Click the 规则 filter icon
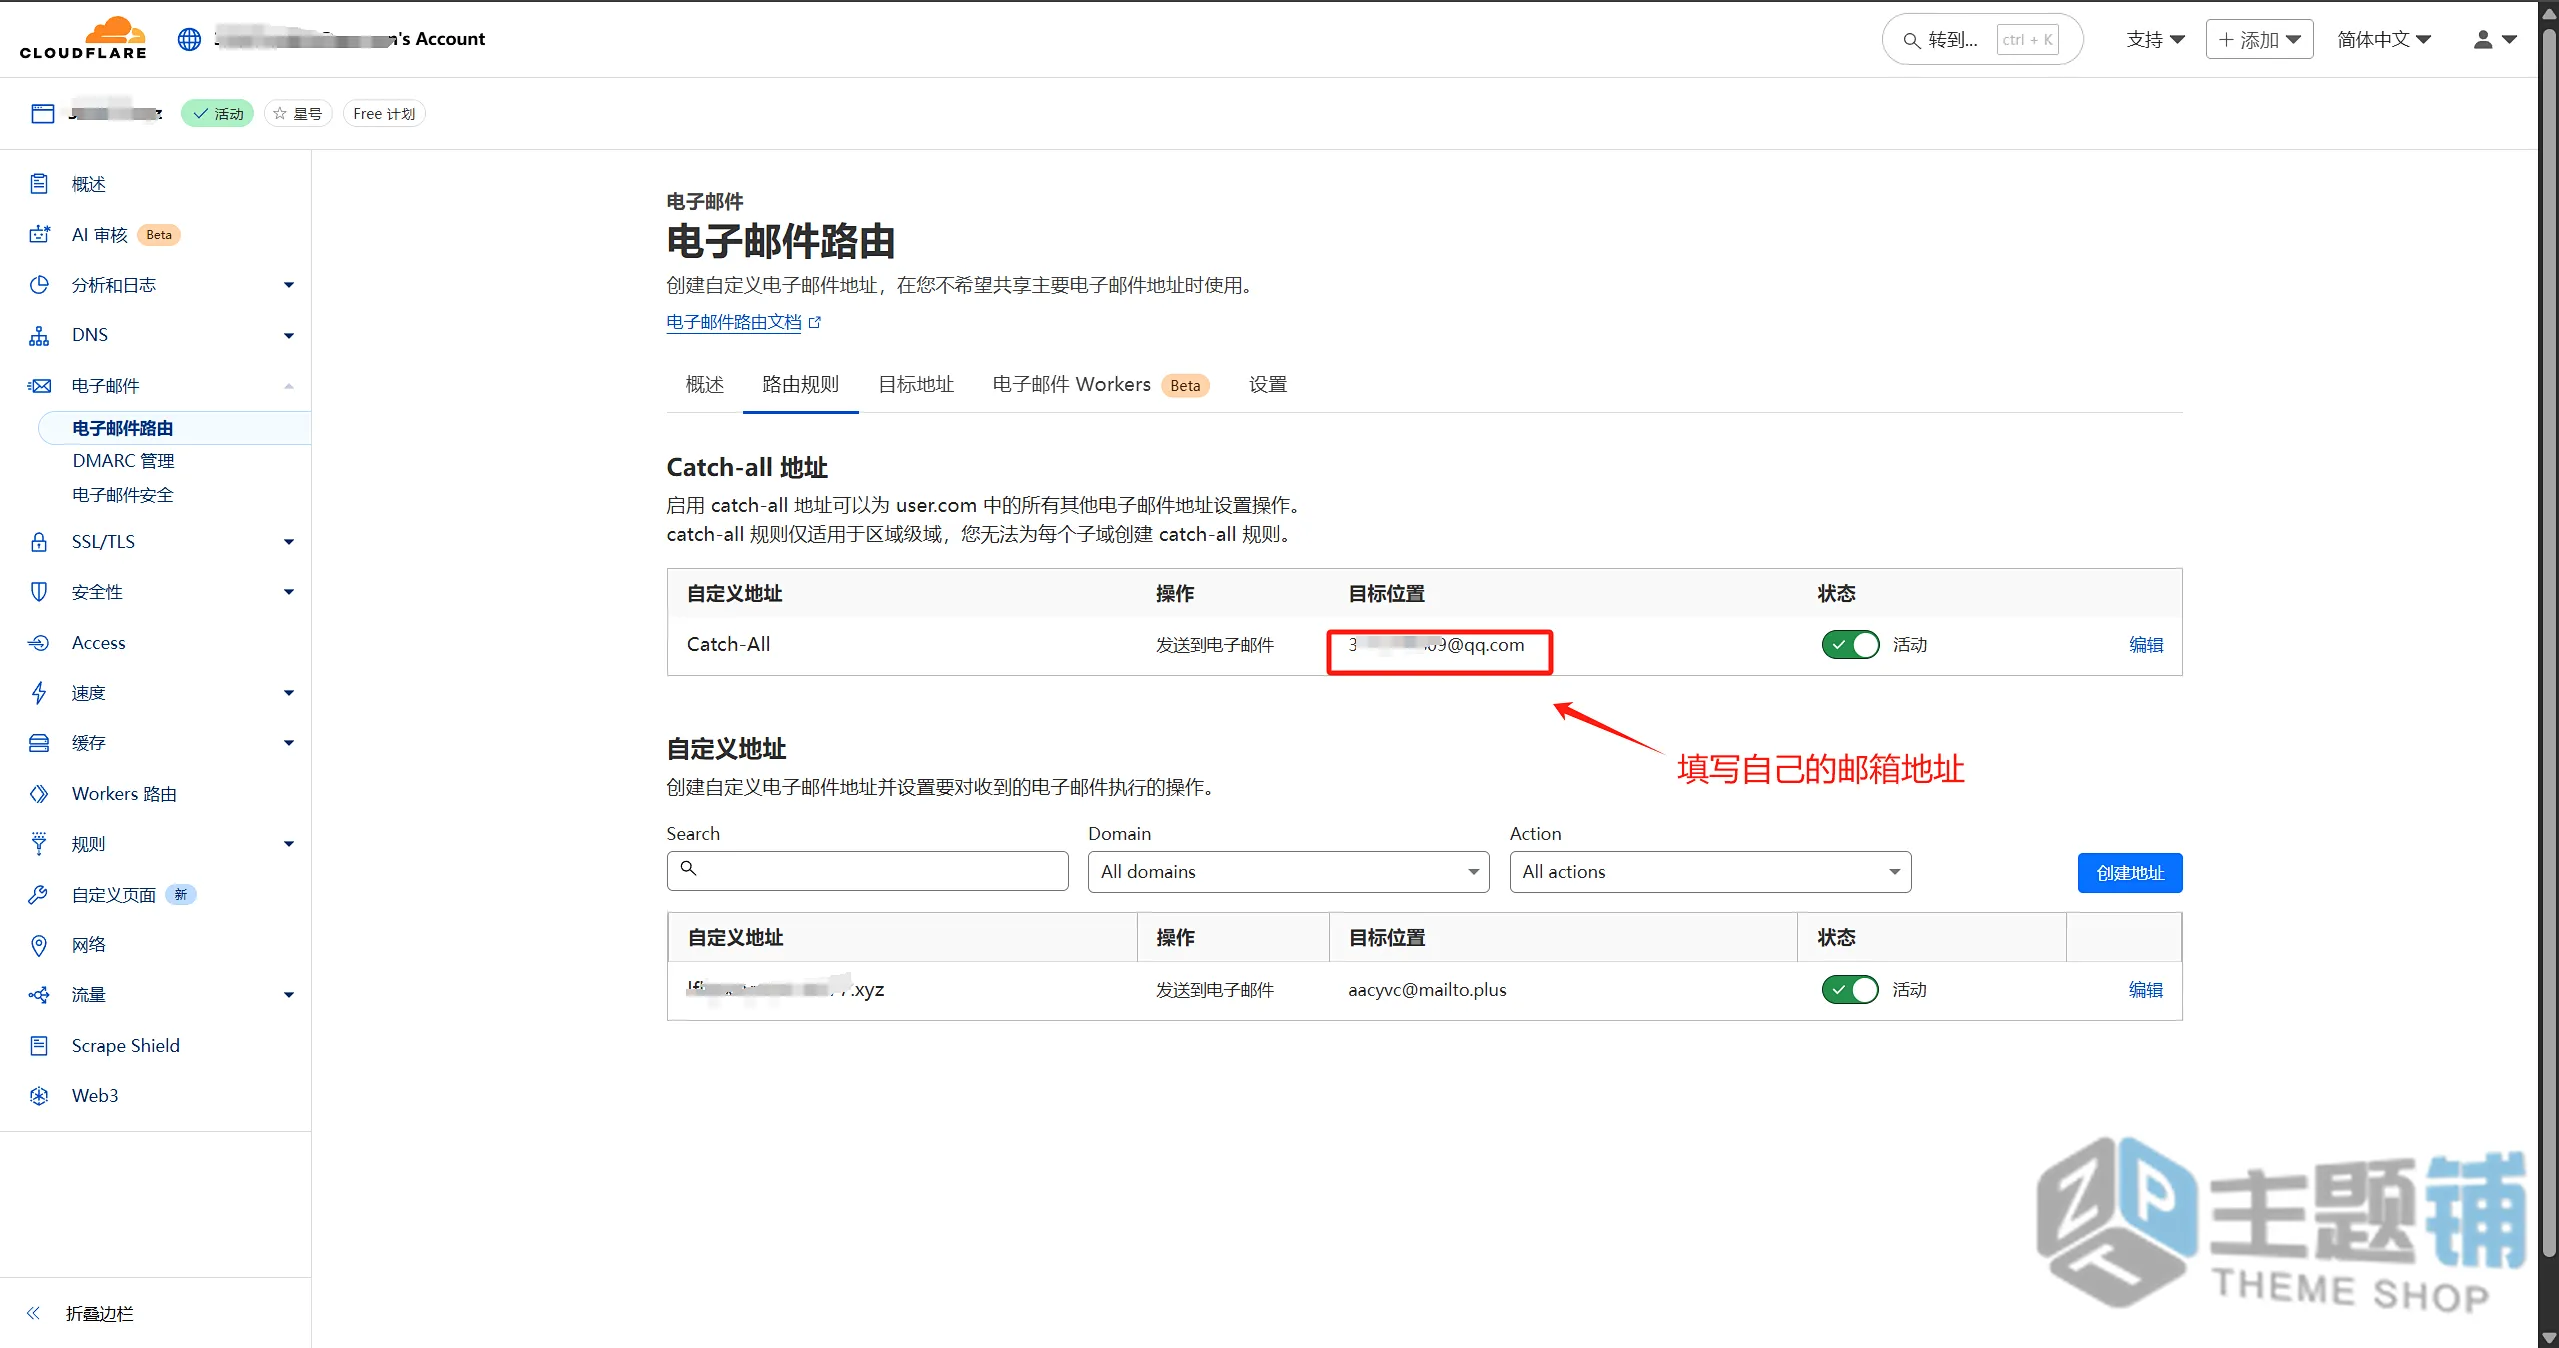The width and height of the screenshot is (2559, 1348). (x=39, y=843)
